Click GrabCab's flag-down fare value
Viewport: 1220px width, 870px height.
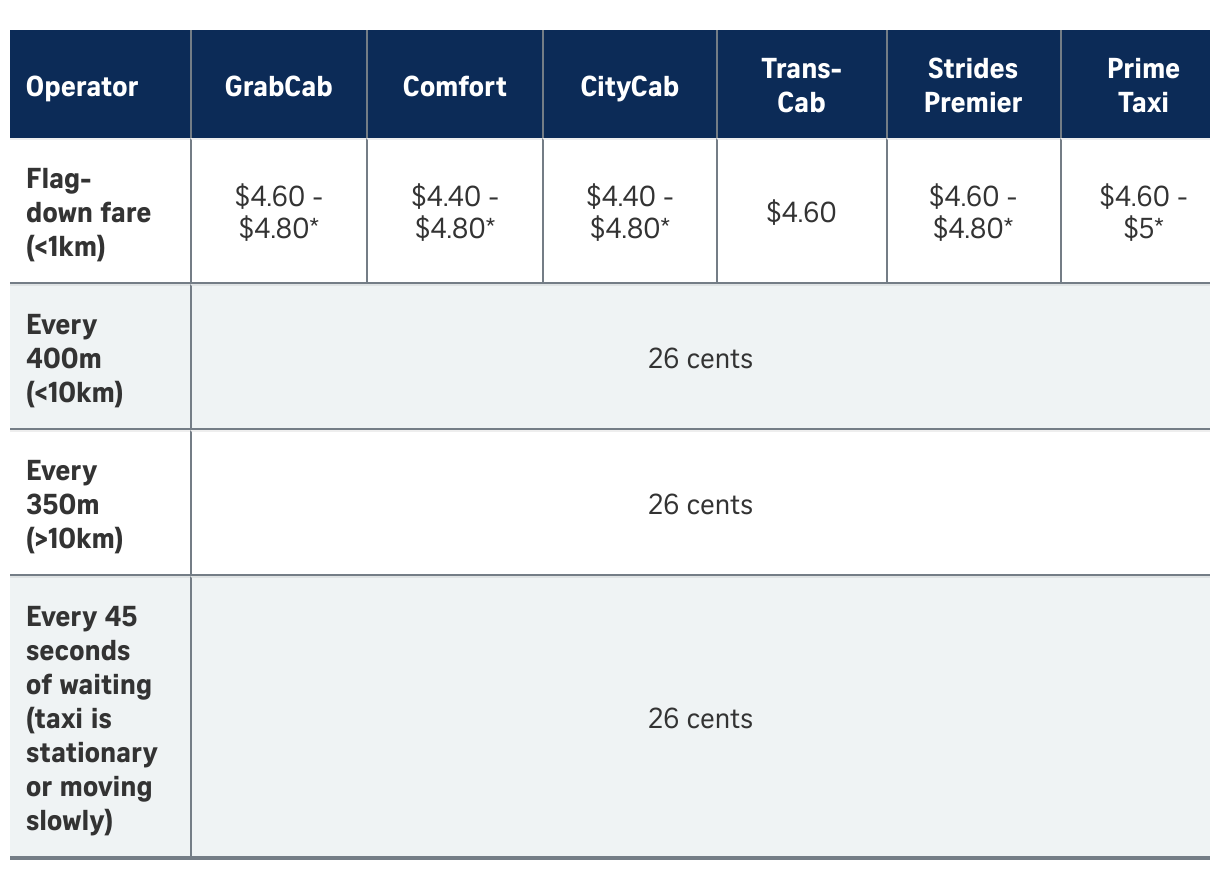(x=278, y=212)
